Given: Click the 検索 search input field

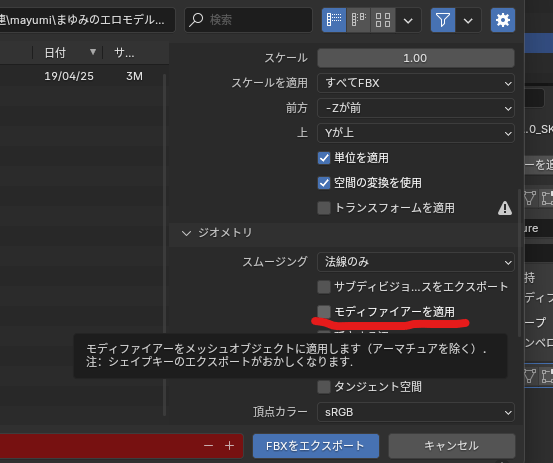Looking at the screenshot, I should pos(248,20).
